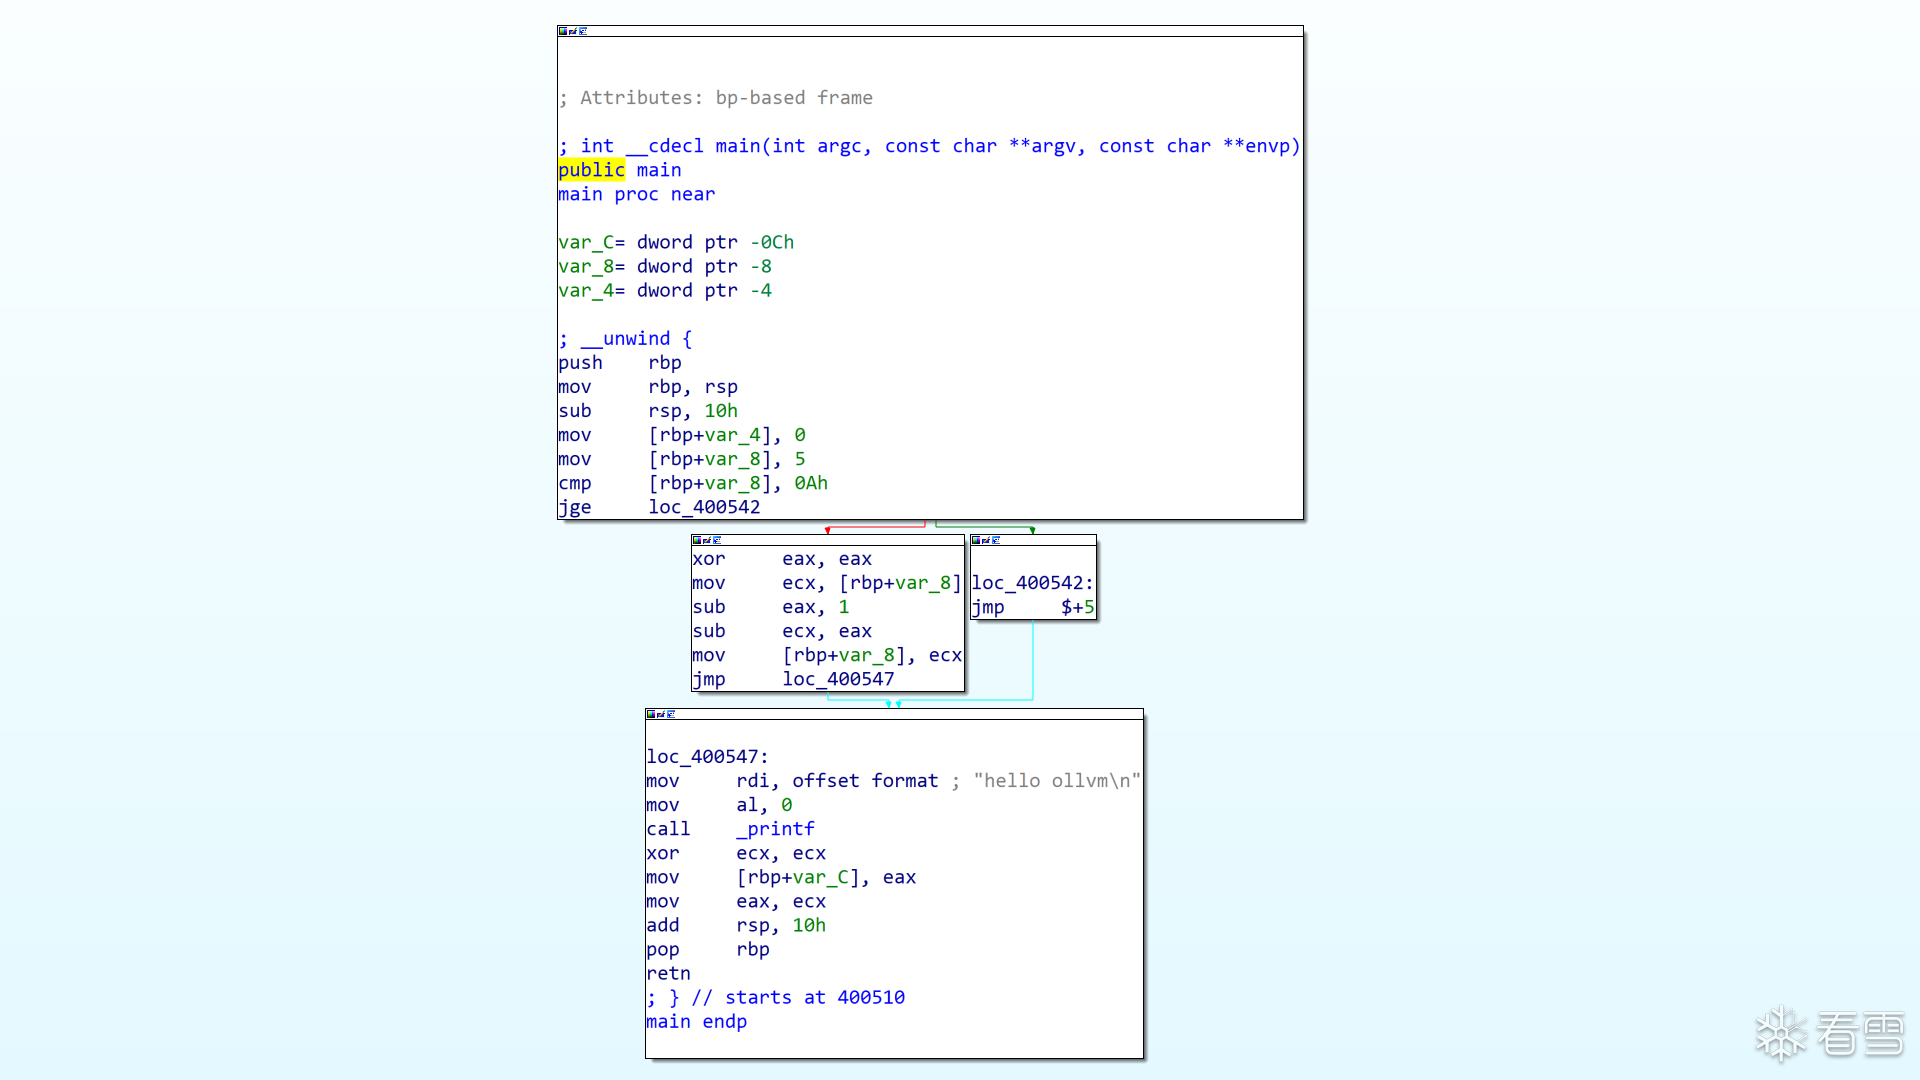The image size is (1920, 1080).
Task: Click the loc_400542 operand in the jge instruction
Action: point(704,507)
